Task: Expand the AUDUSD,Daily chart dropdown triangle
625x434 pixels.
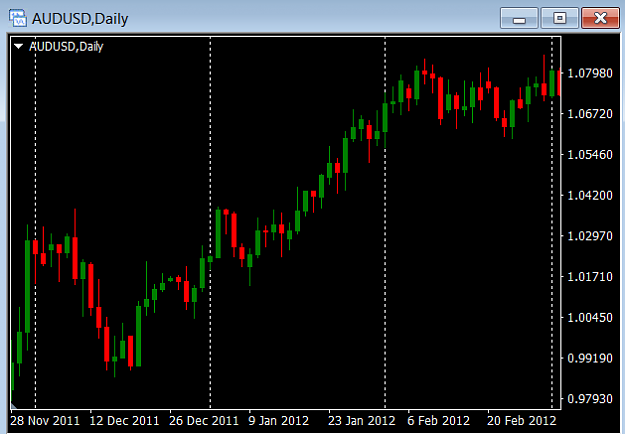Action: pyautogui.click(x=18, y=47)
